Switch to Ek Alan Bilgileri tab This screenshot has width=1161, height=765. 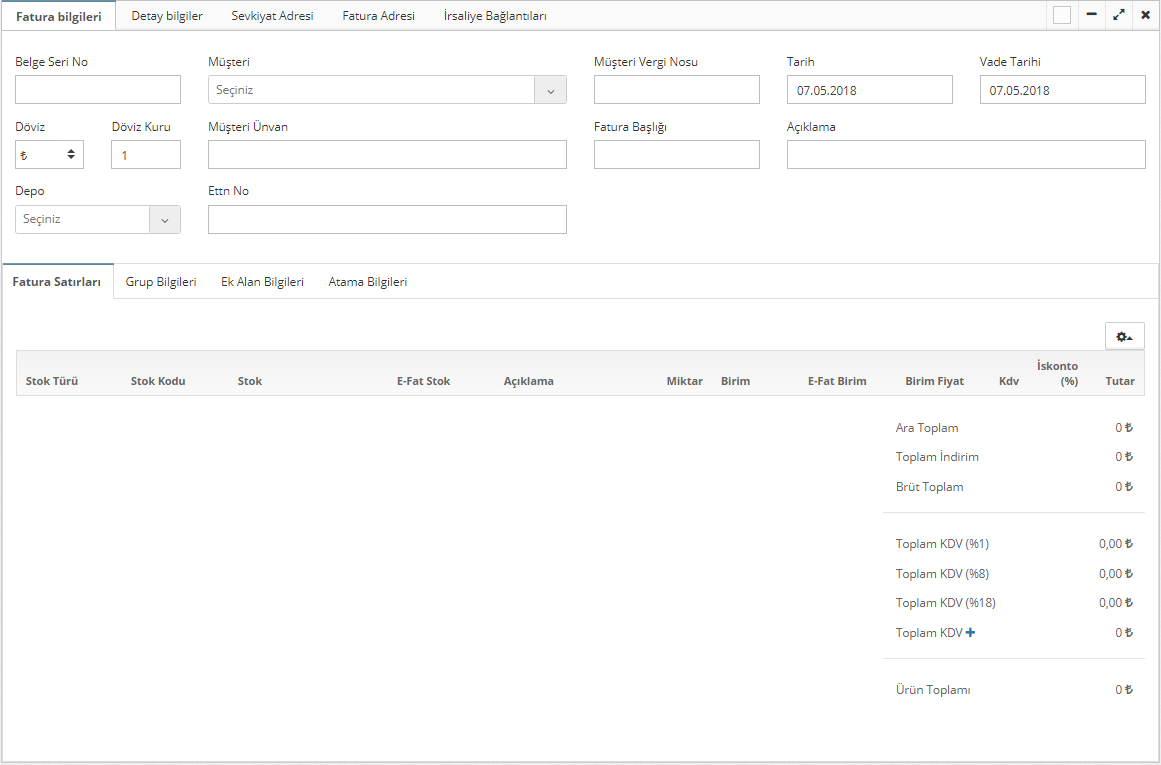(x=262, y=282)
